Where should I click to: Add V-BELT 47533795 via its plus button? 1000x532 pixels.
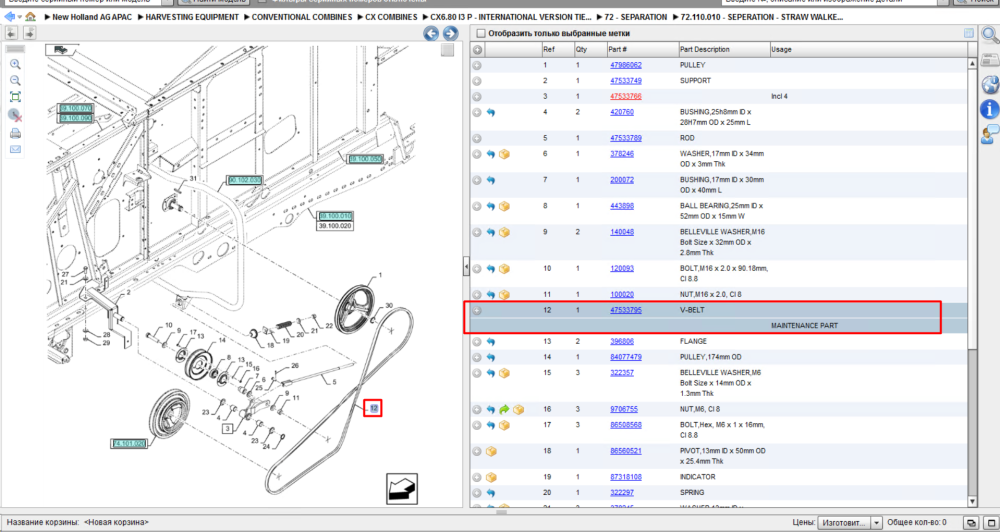point(476,311)
